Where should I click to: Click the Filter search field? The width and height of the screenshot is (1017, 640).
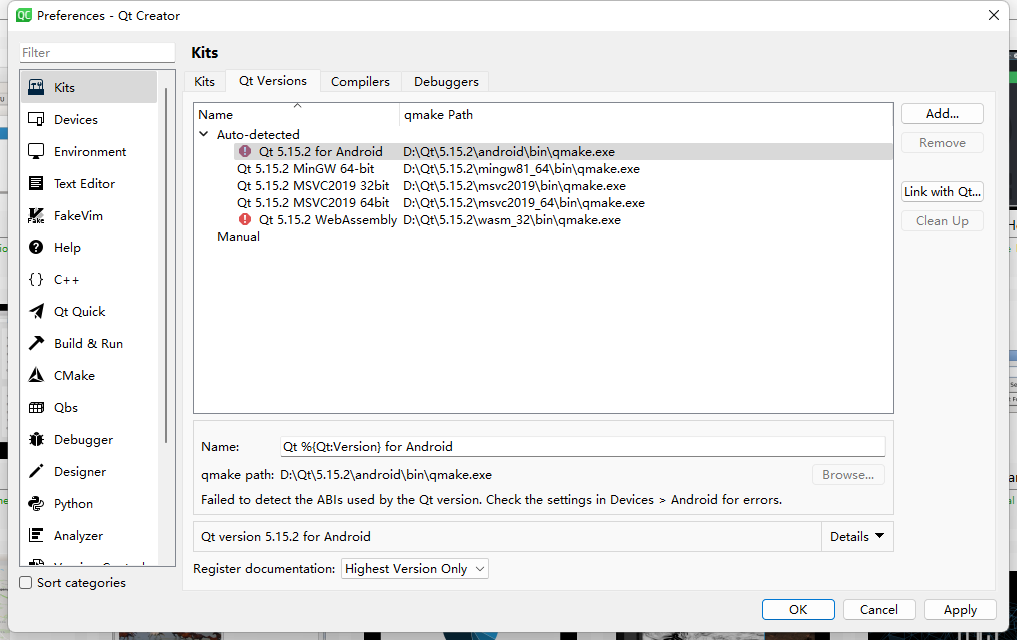[97, 53]
